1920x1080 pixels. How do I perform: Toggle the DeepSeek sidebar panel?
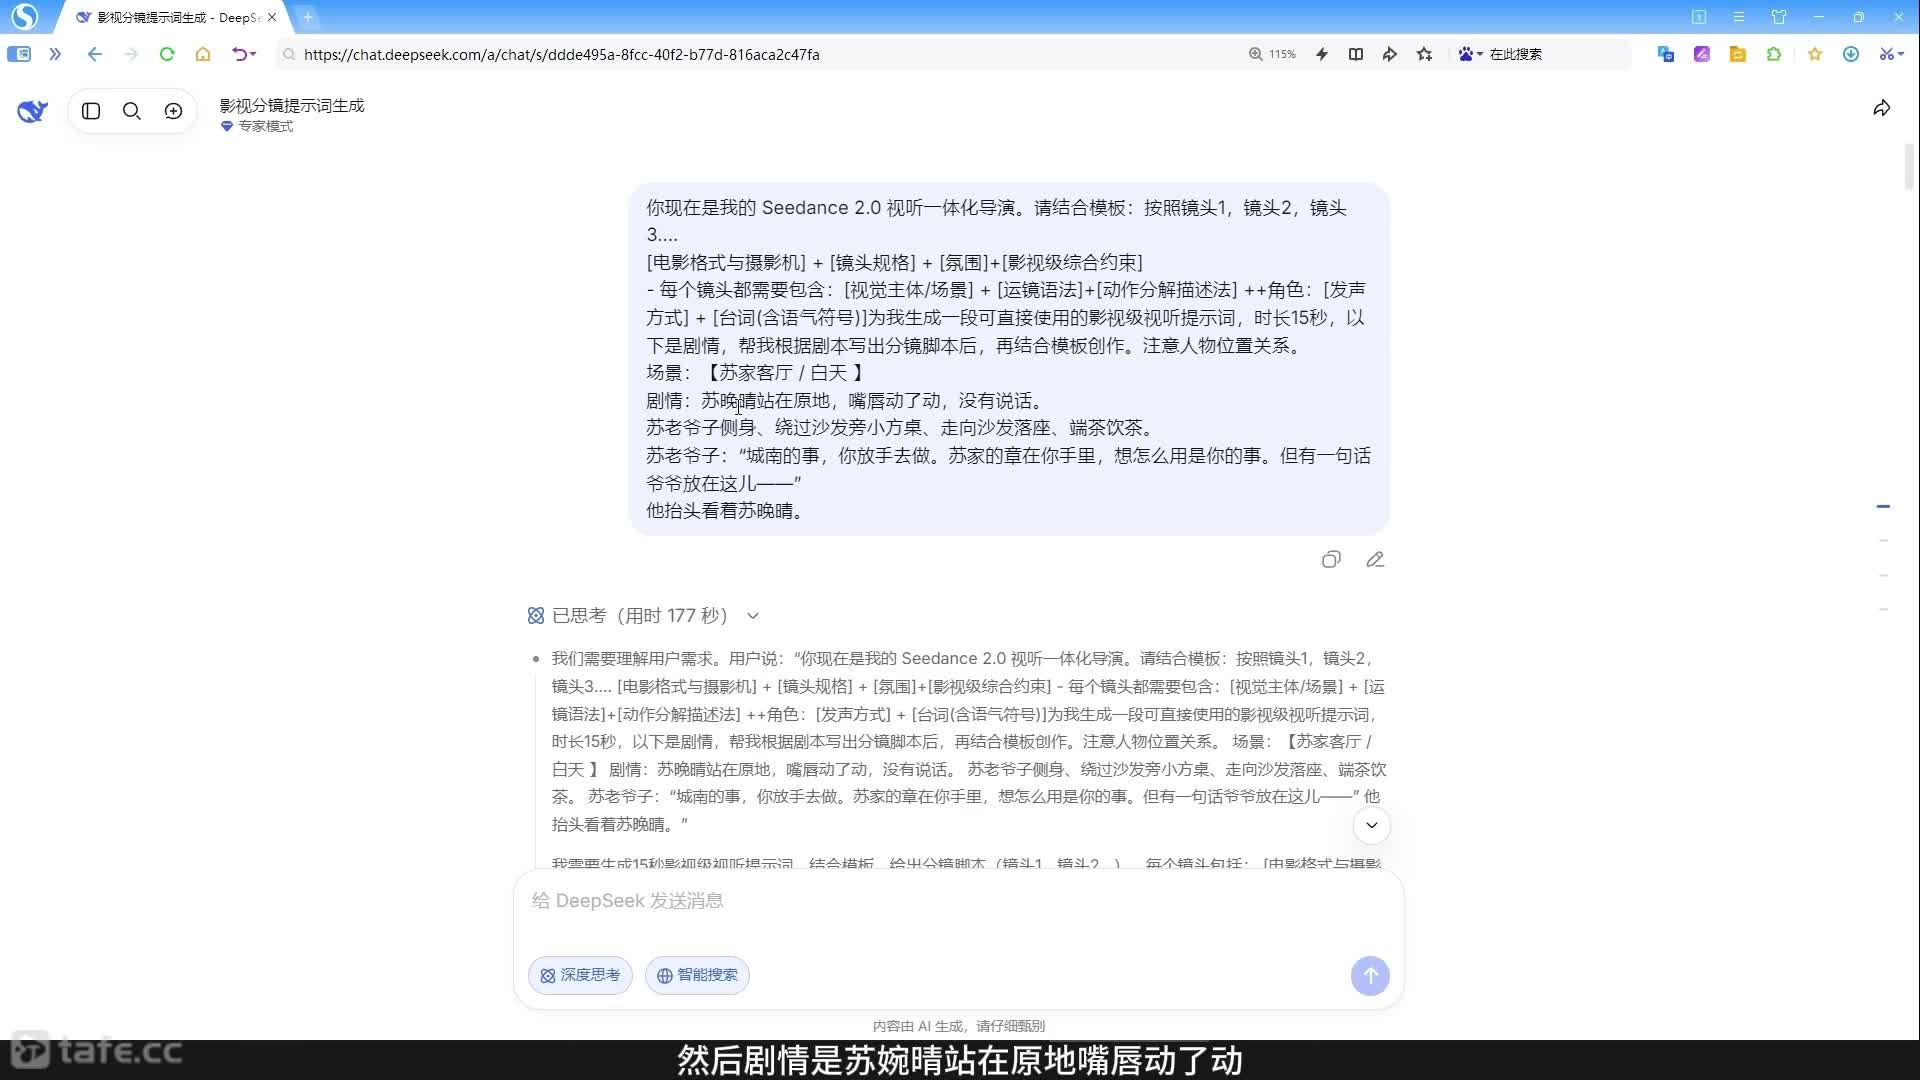91,111
